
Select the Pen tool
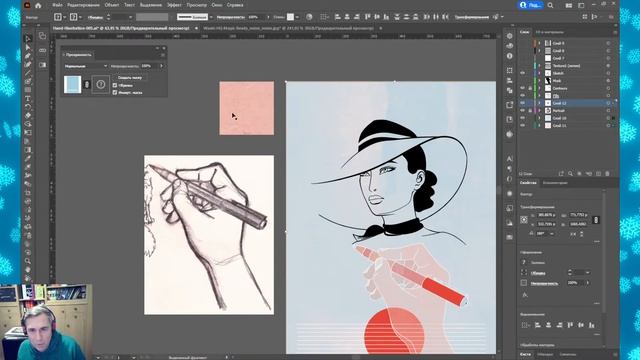coord(28,56)
